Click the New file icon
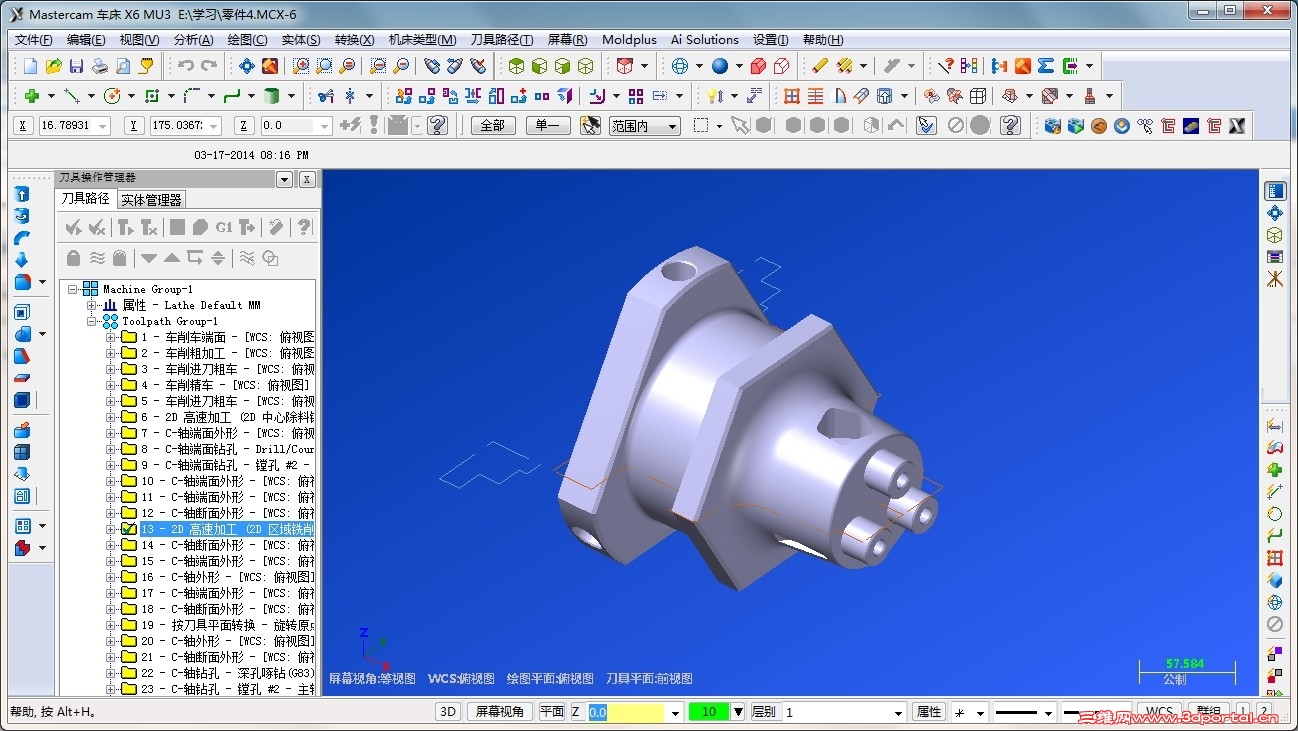Screen dimensions: 1298x731 (x=30, y=66)
